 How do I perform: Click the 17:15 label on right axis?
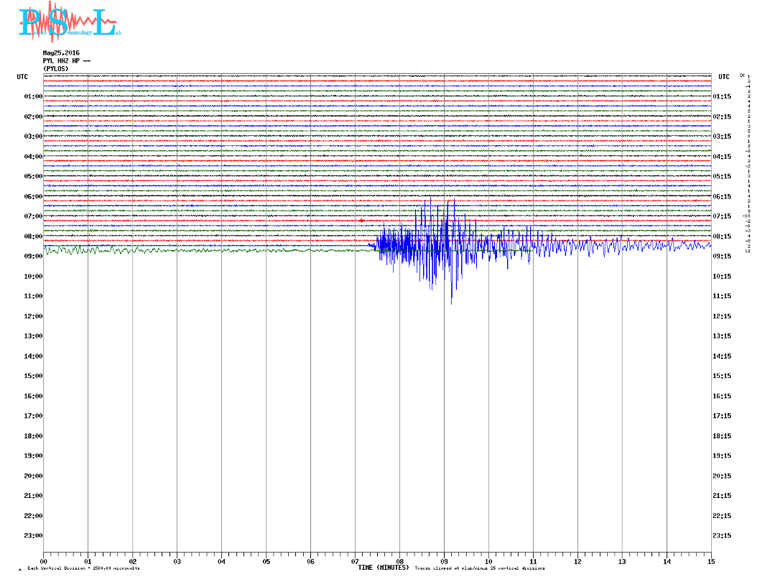[724, 416]
